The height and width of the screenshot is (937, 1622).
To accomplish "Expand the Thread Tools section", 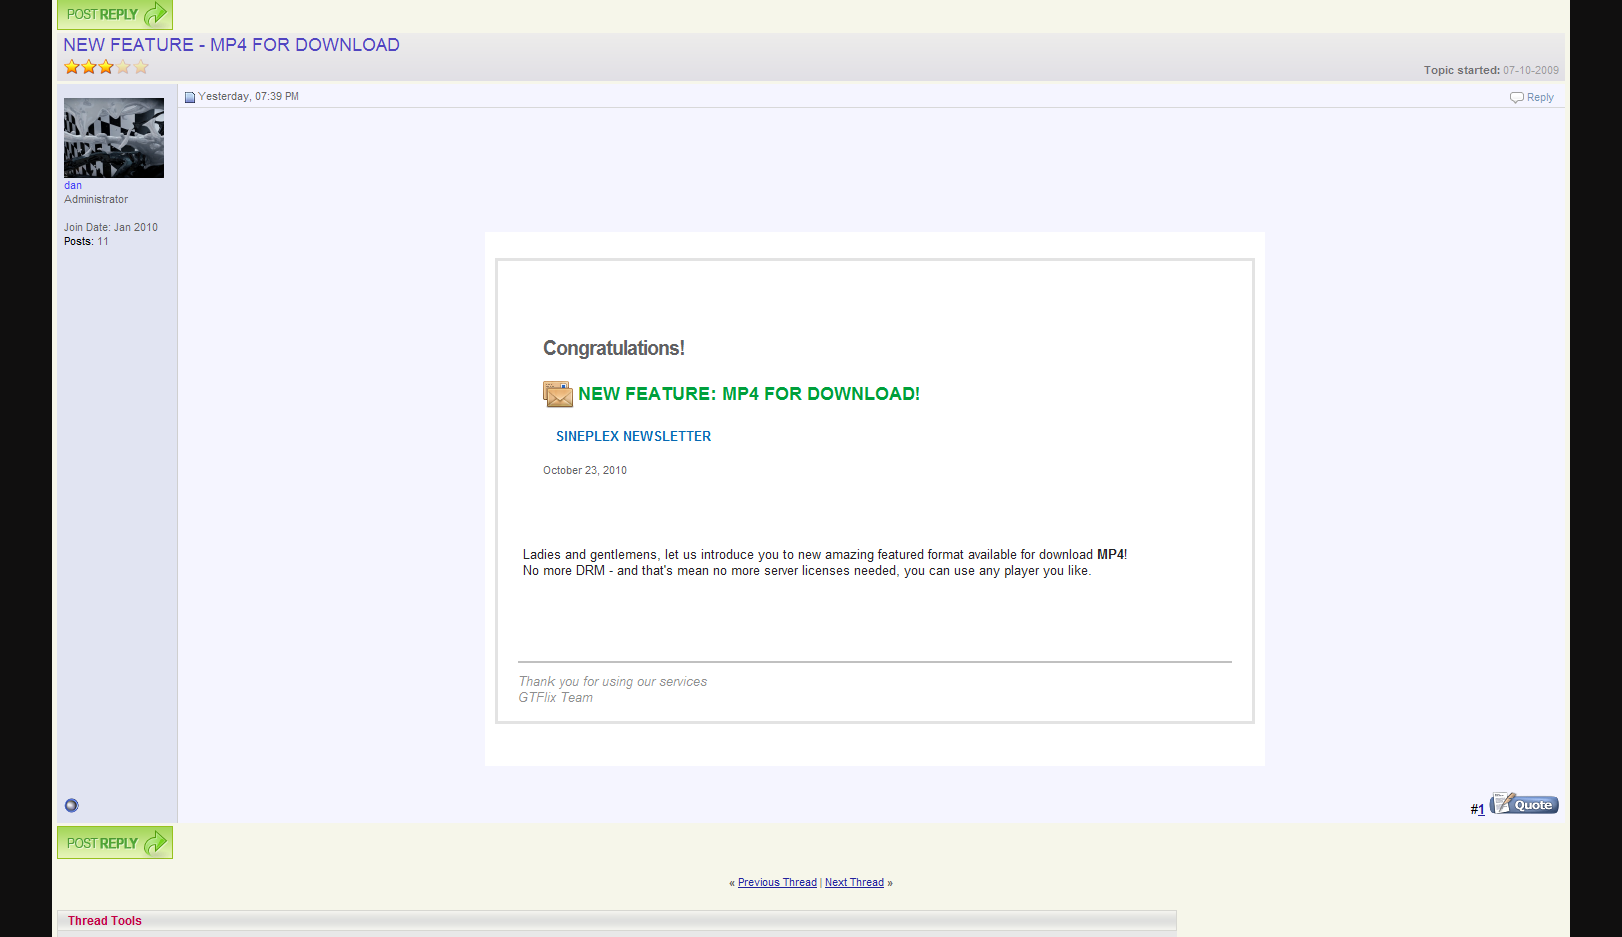I will click(x=104, y=920).
